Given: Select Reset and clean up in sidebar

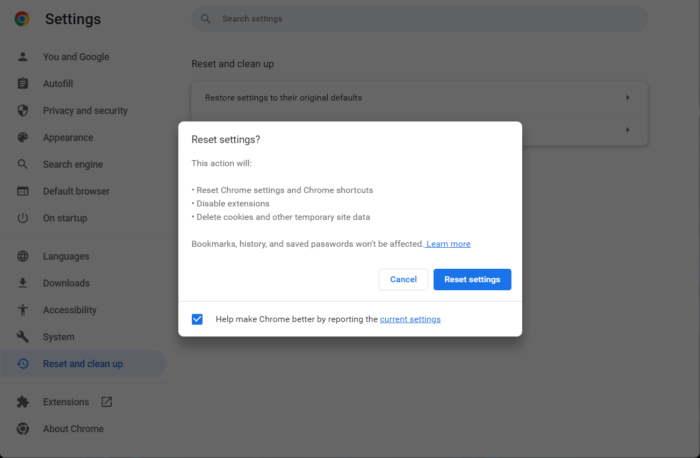Looking at the screenshot, I should pyautogui.click(x=83, y=364).
